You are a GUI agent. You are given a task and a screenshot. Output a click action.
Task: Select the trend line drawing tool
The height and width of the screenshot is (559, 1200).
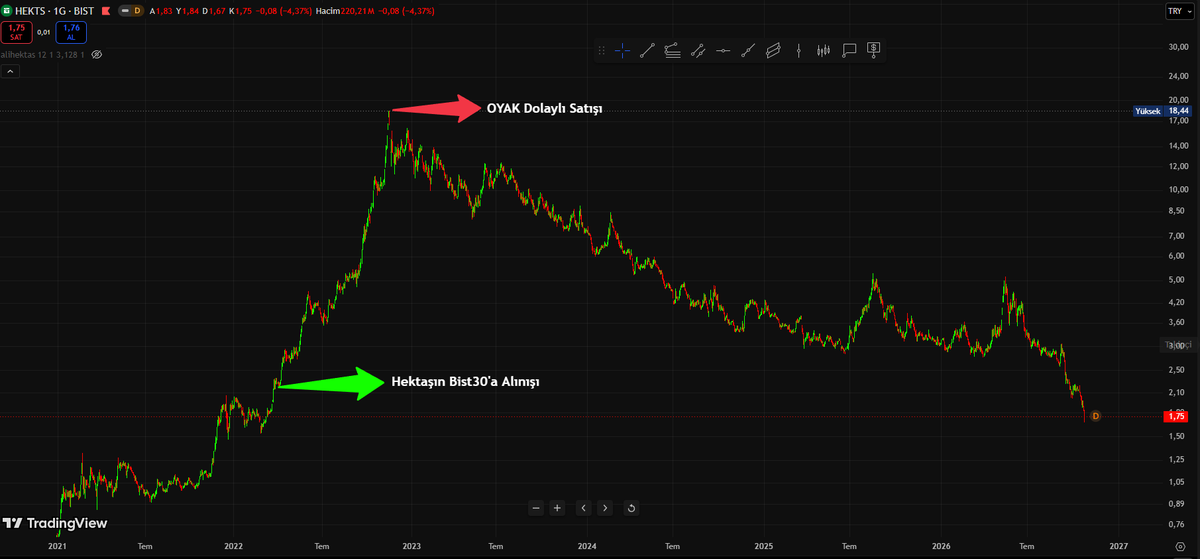647,50
